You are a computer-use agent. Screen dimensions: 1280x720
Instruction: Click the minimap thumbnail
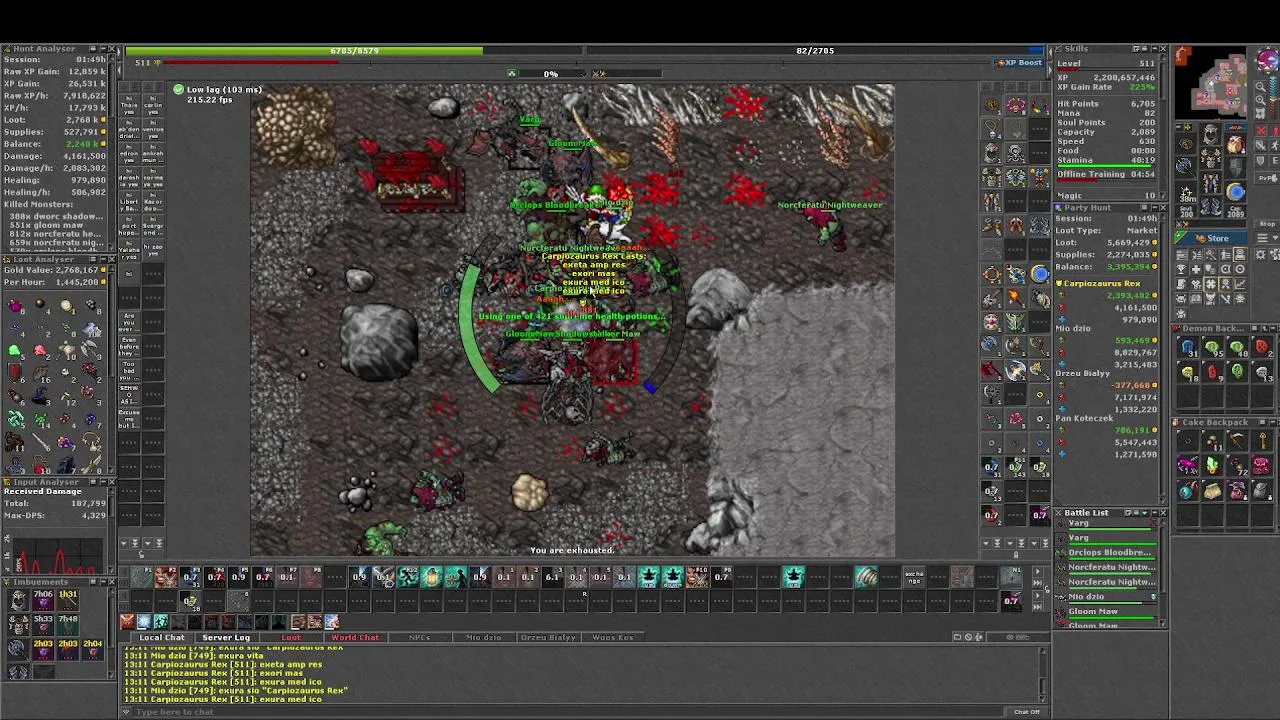(1212, 82)
